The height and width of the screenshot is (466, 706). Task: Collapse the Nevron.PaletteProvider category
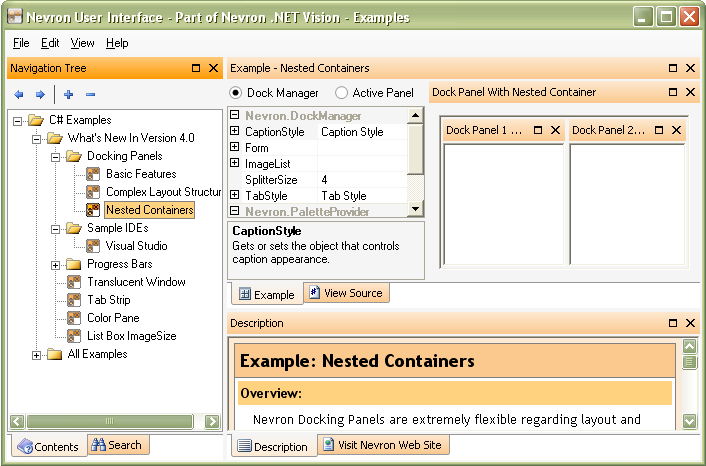tap(235, 210)
